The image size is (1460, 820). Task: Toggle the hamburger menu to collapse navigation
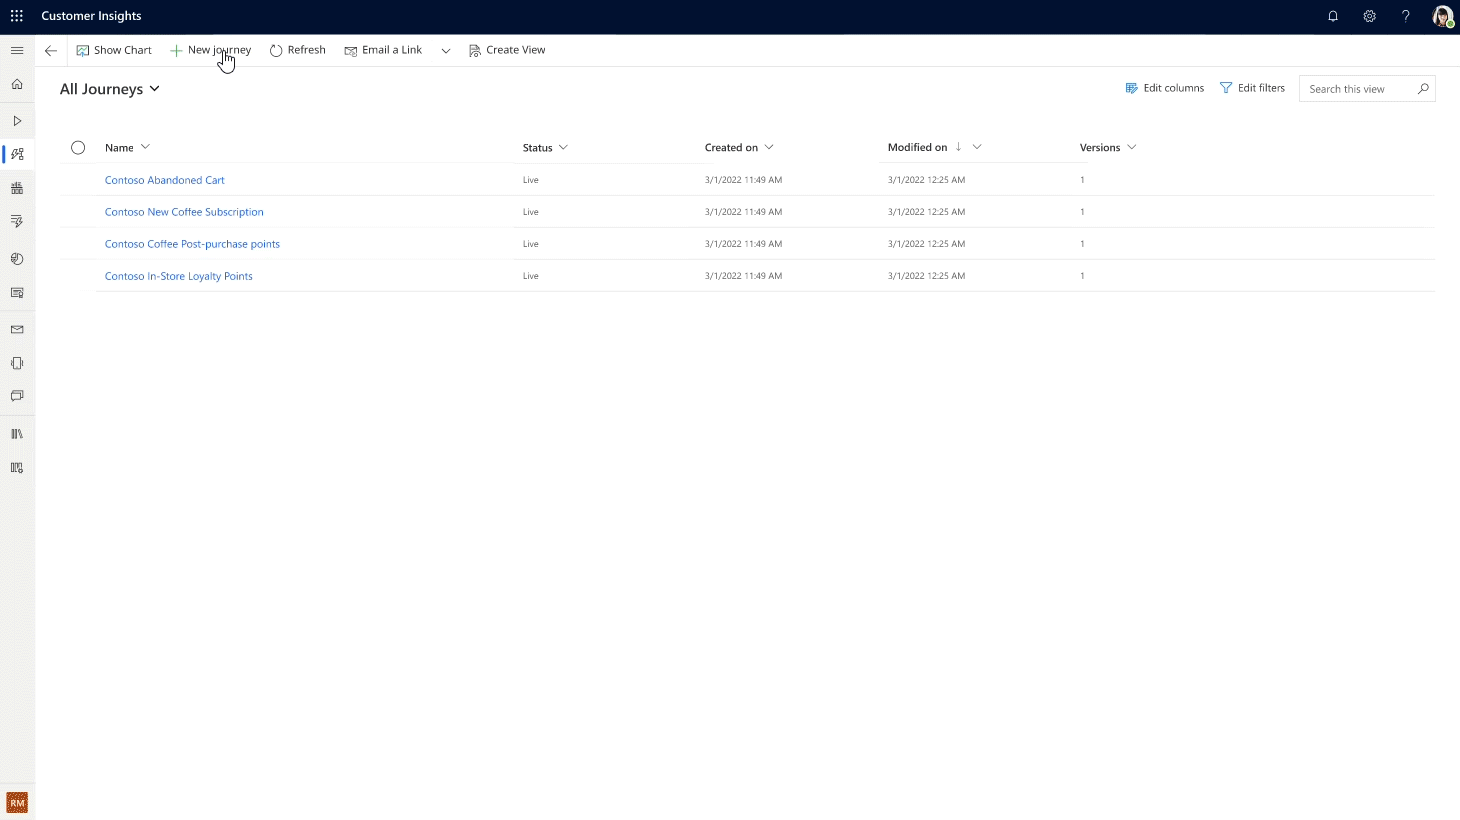pyautogui.click(x=17, y=50)
